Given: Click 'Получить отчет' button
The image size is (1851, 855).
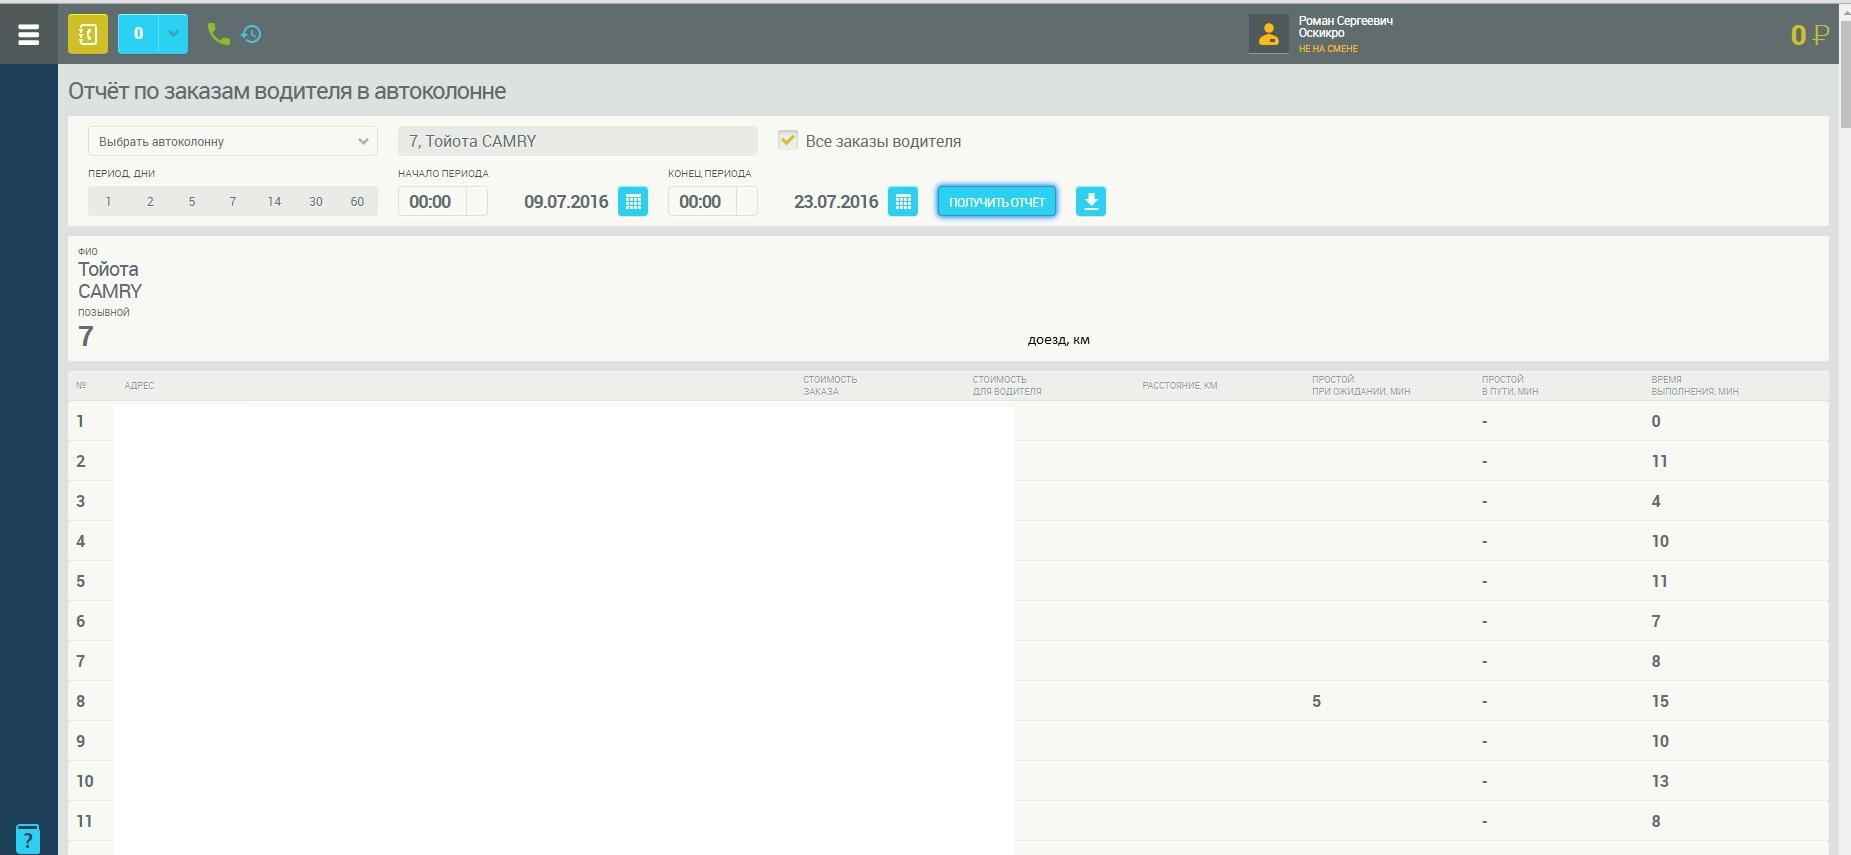Looking at the screenshot, I should 996,202.
